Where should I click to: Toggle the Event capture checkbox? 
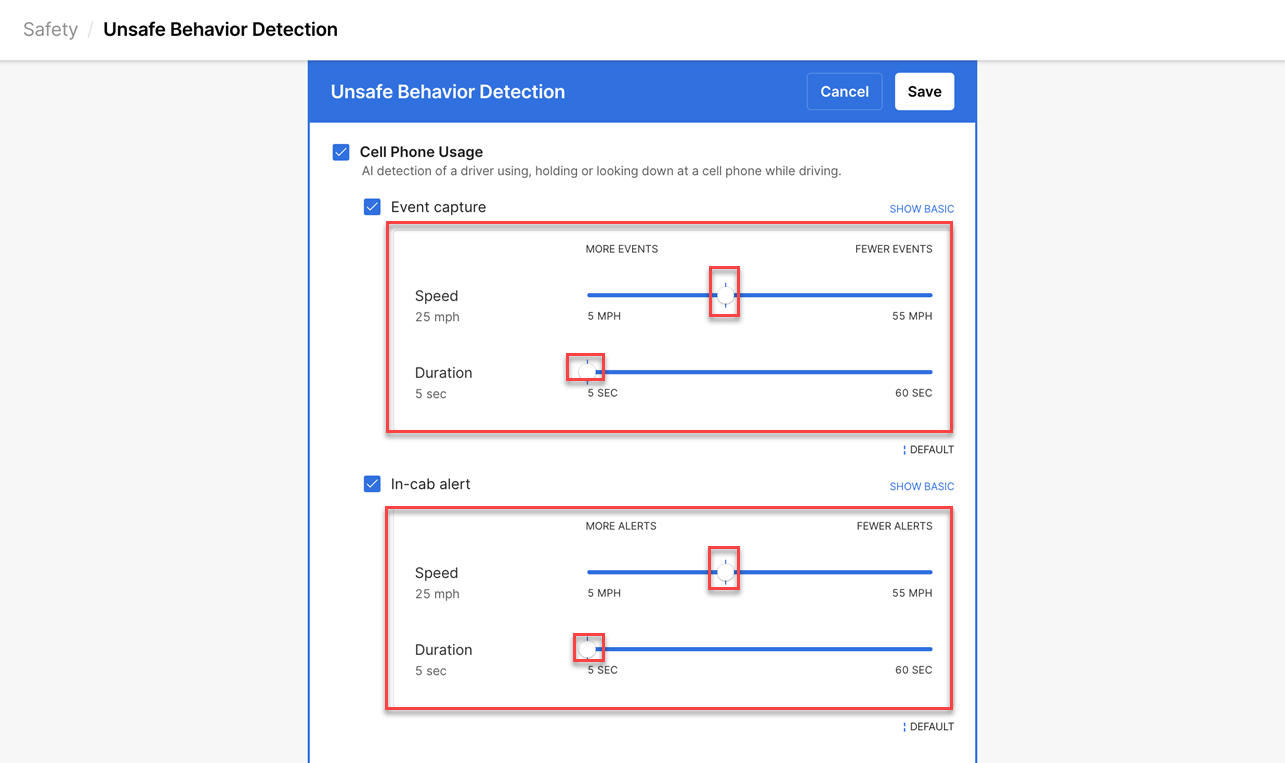pyautogui.click(x=372, y=207)
